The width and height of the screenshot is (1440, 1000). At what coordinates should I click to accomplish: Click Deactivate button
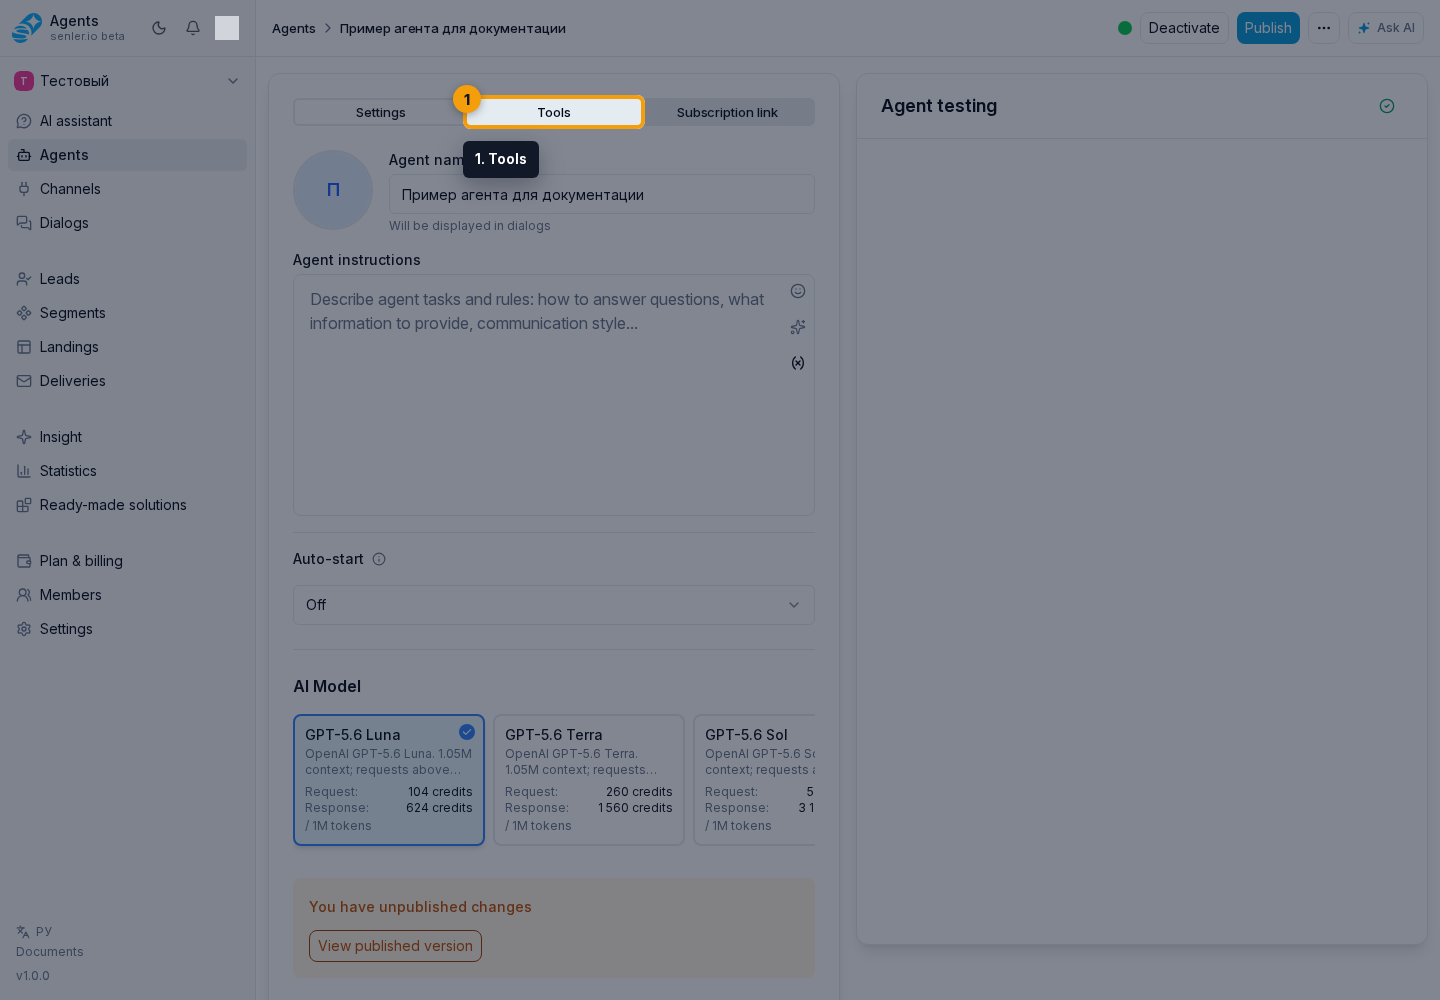click(x=1184, y=28)
